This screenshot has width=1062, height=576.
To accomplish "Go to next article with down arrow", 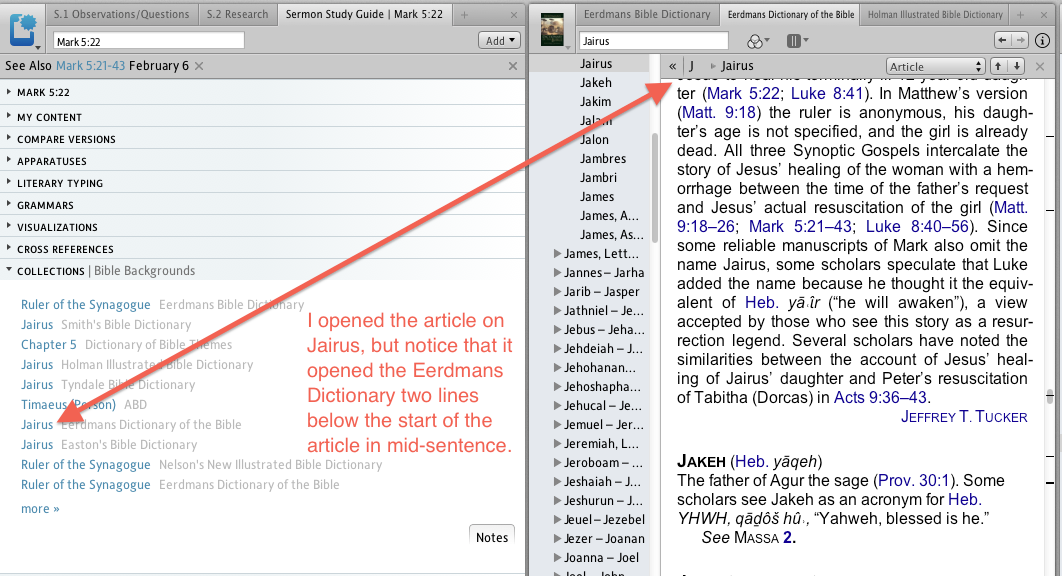I will 1017,66.
